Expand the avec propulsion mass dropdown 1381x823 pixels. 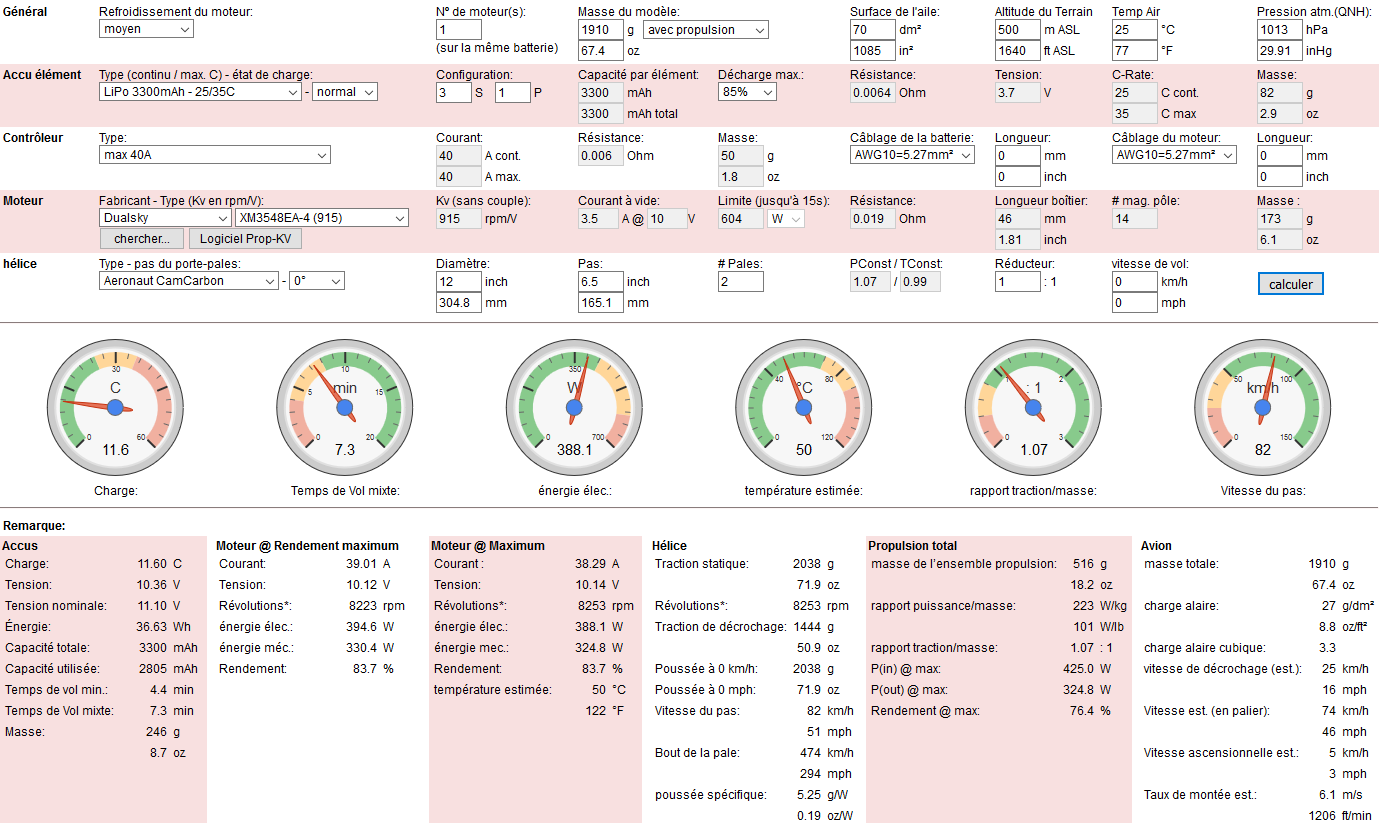coord(705,30)
